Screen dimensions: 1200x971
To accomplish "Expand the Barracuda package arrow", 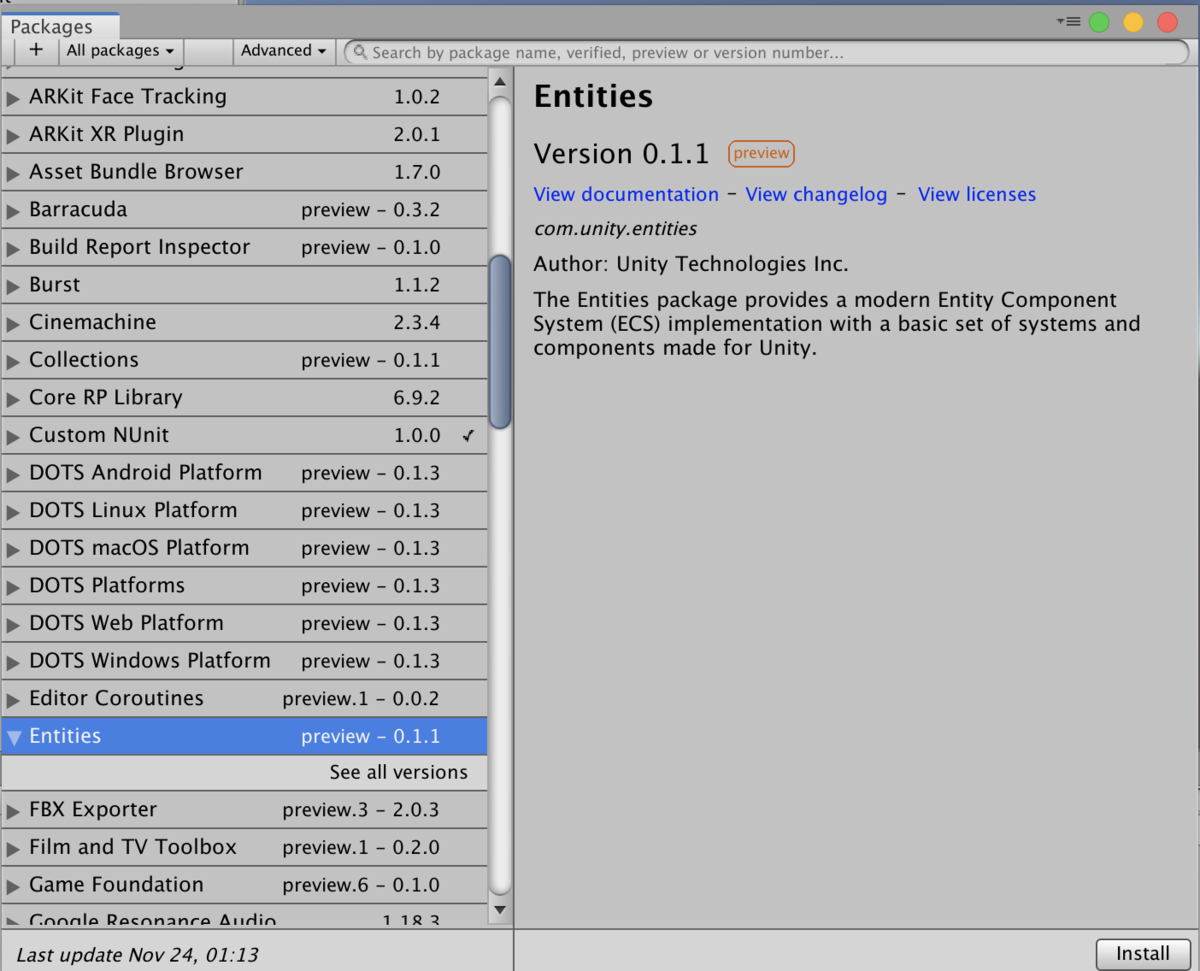I will coord(13,211).
